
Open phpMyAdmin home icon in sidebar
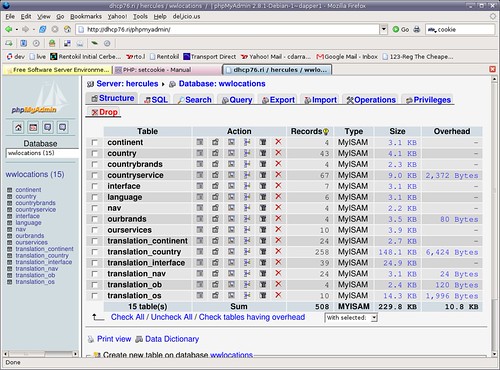pos(18,127)
